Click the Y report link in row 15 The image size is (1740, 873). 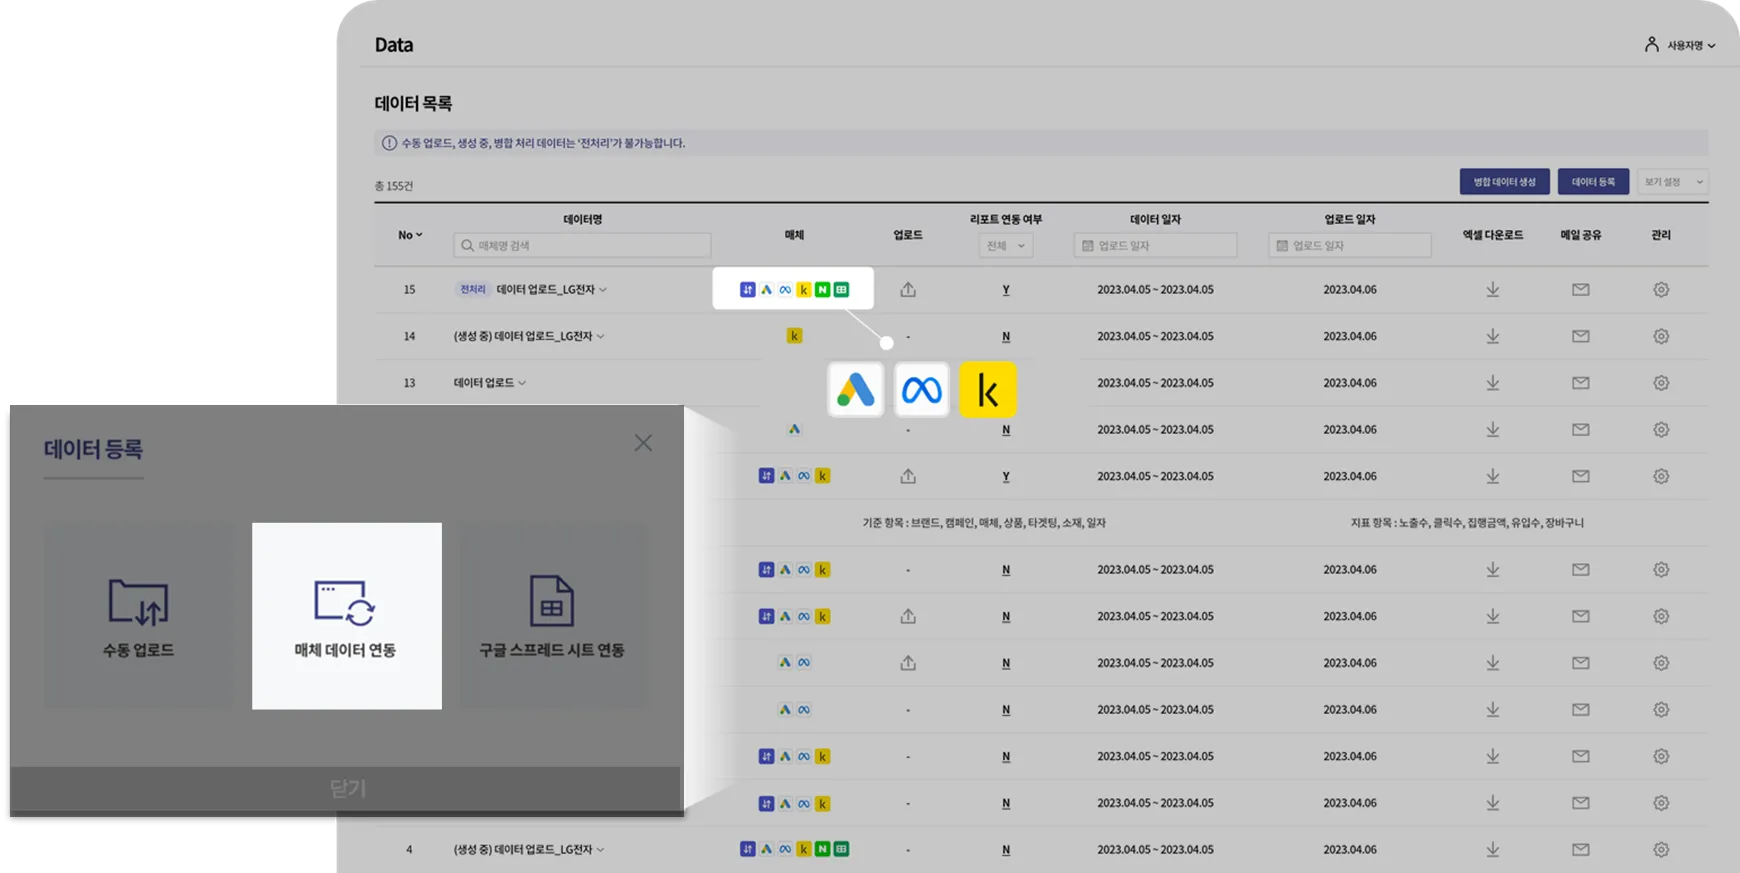pyautogui.click(x=1006, y=290)
